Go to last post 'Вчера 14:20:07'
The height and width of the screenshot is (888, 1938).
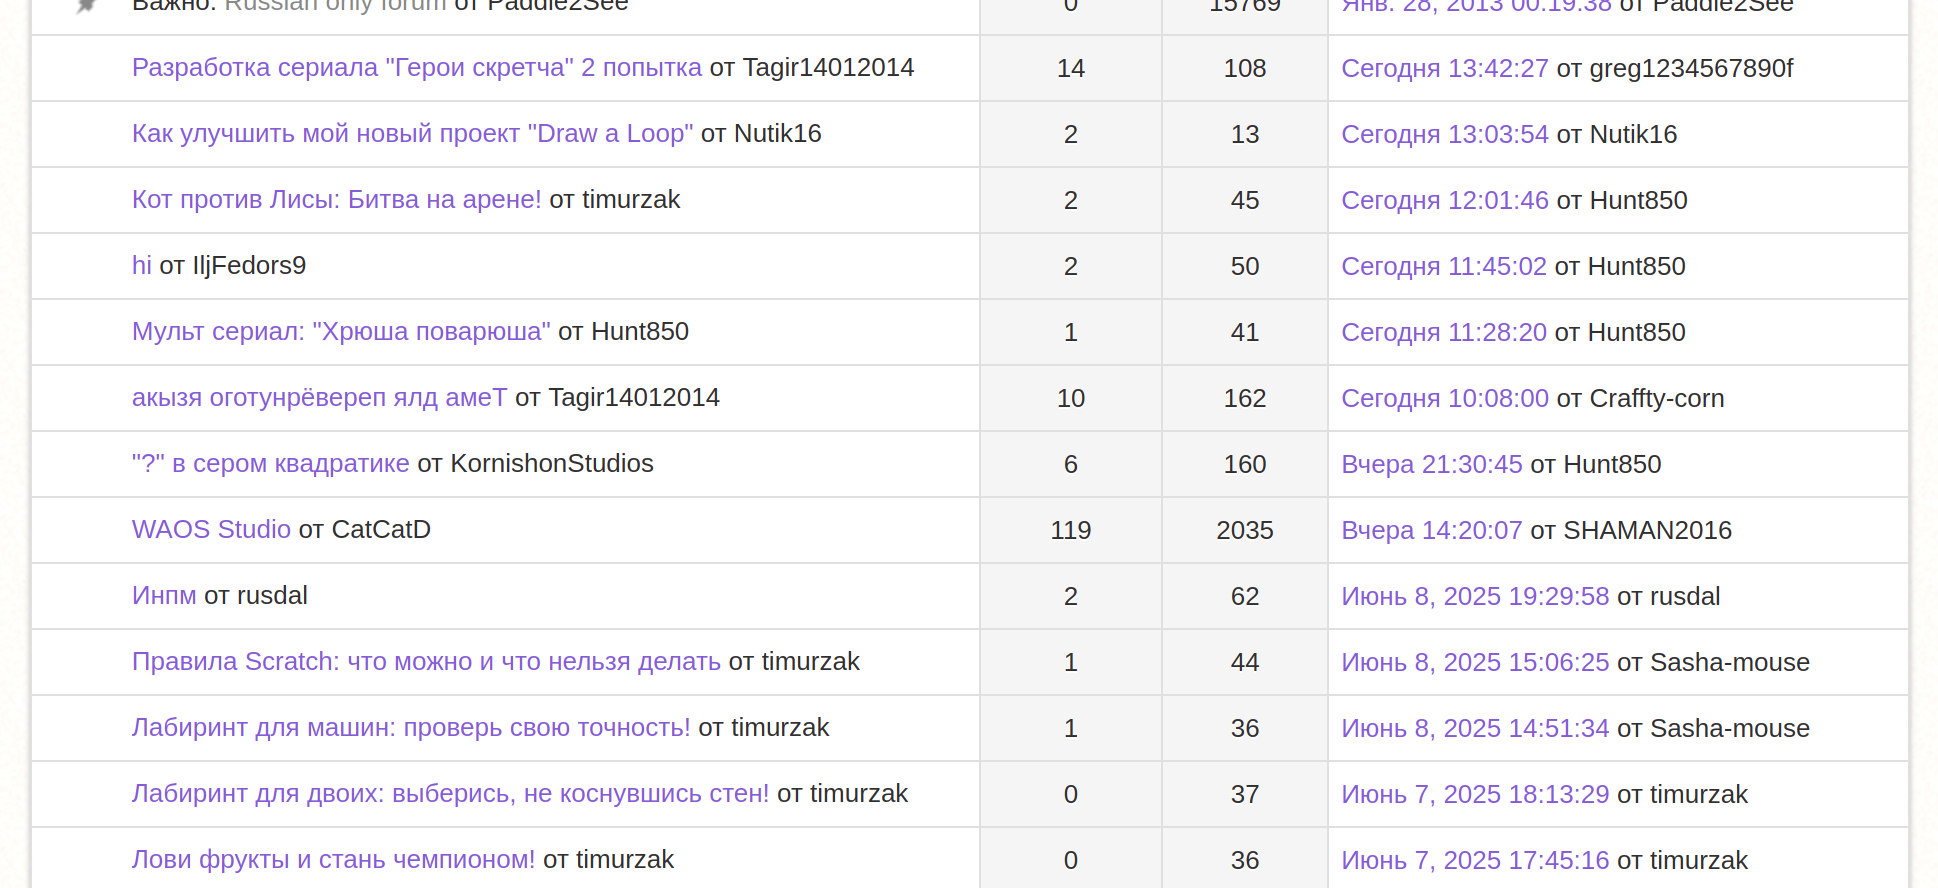[1431, 530]
